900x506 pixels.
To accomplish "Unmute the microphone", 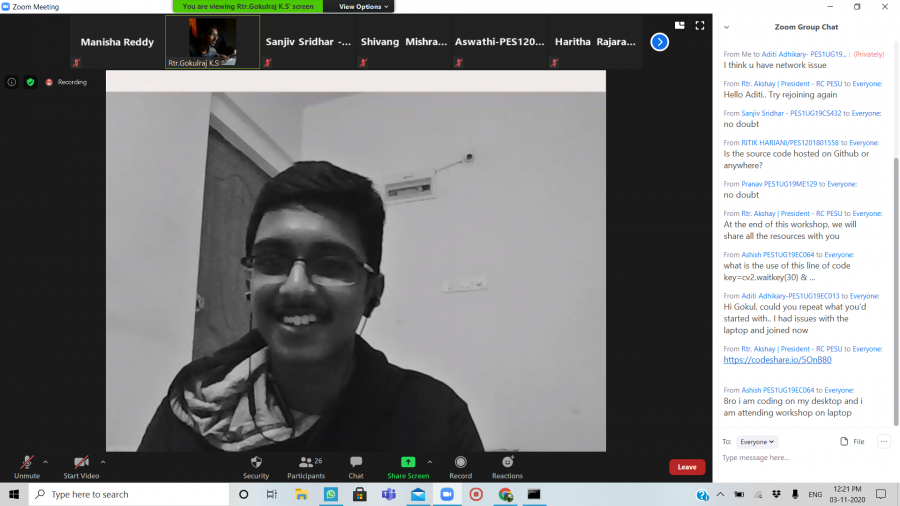I will tap(27, 466).
